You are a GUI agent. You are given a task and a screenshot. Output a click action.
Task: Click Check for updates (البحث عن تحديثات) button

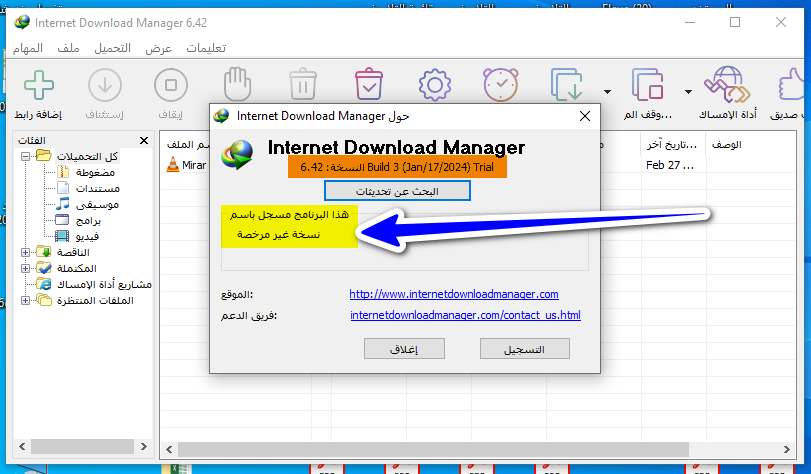398,190
